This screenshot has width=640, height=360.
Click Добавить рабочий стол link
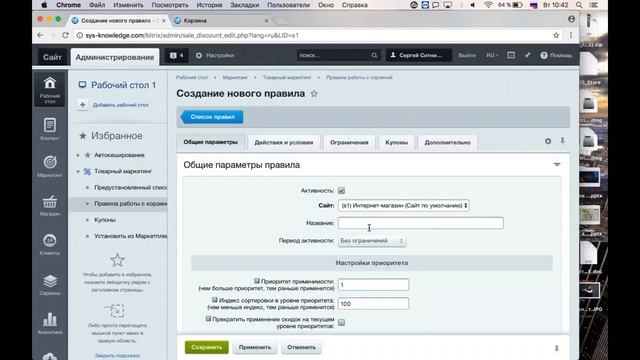[120, 105]
